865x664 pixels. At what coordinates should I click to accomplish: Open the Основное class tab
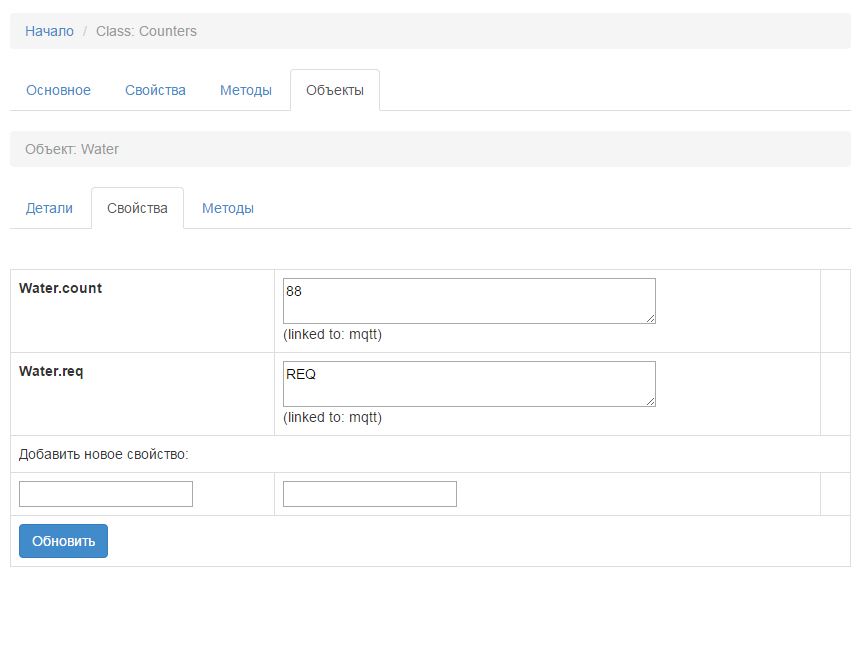click(58, 90)
